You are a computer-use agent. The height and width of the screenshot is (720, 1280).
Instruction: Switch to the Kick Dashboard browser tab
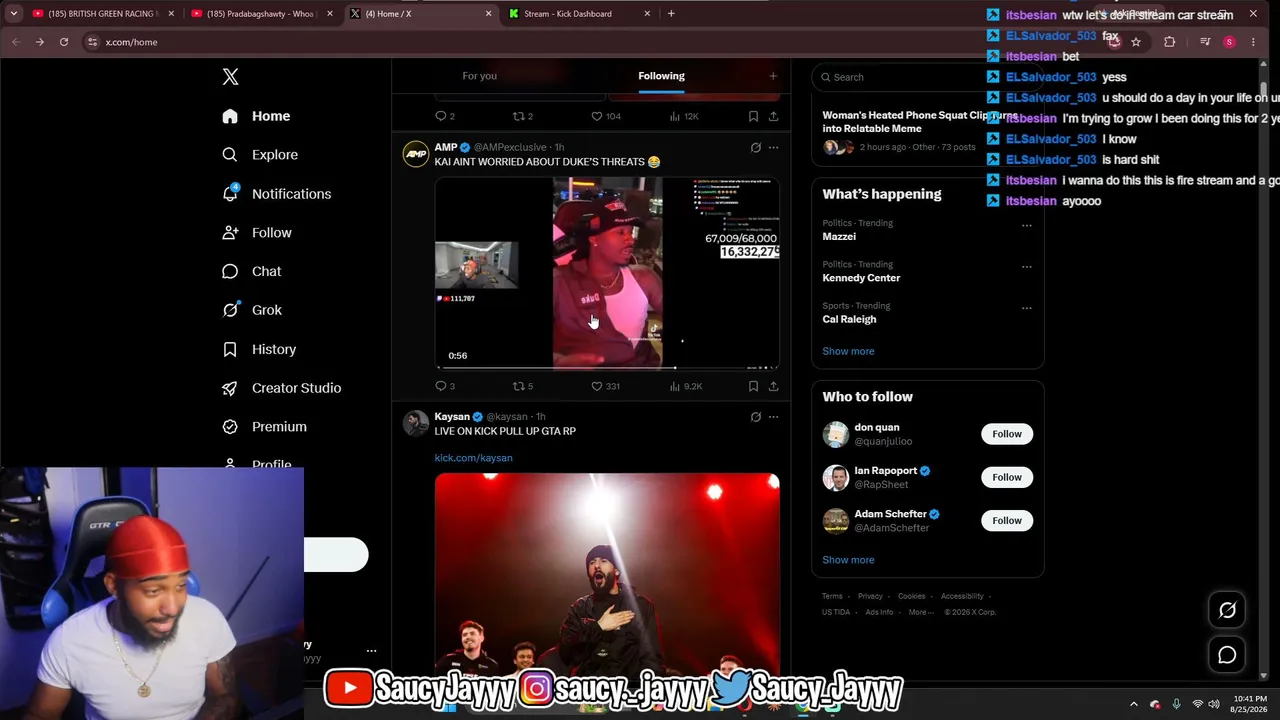(580, 14)
